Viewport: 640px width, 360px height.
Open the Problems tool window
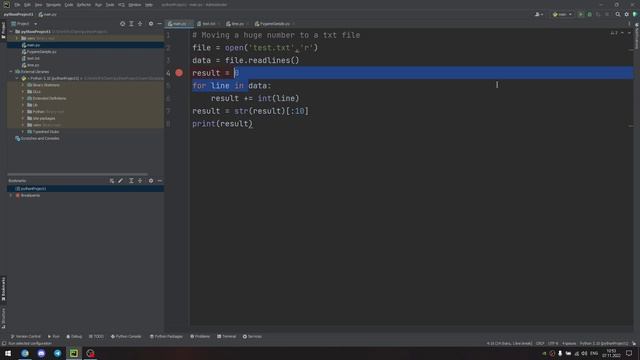(200, 336)
